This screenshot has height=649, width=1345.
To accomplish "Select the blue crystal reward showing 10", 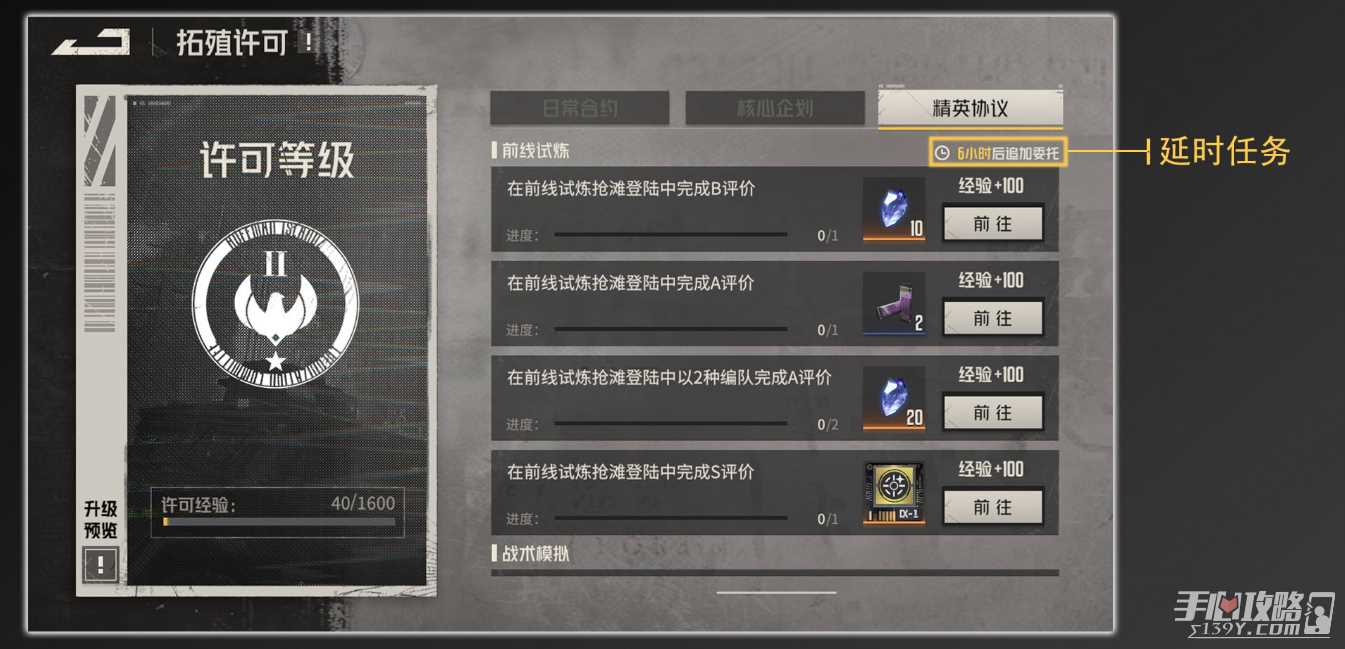I will 894,209.
